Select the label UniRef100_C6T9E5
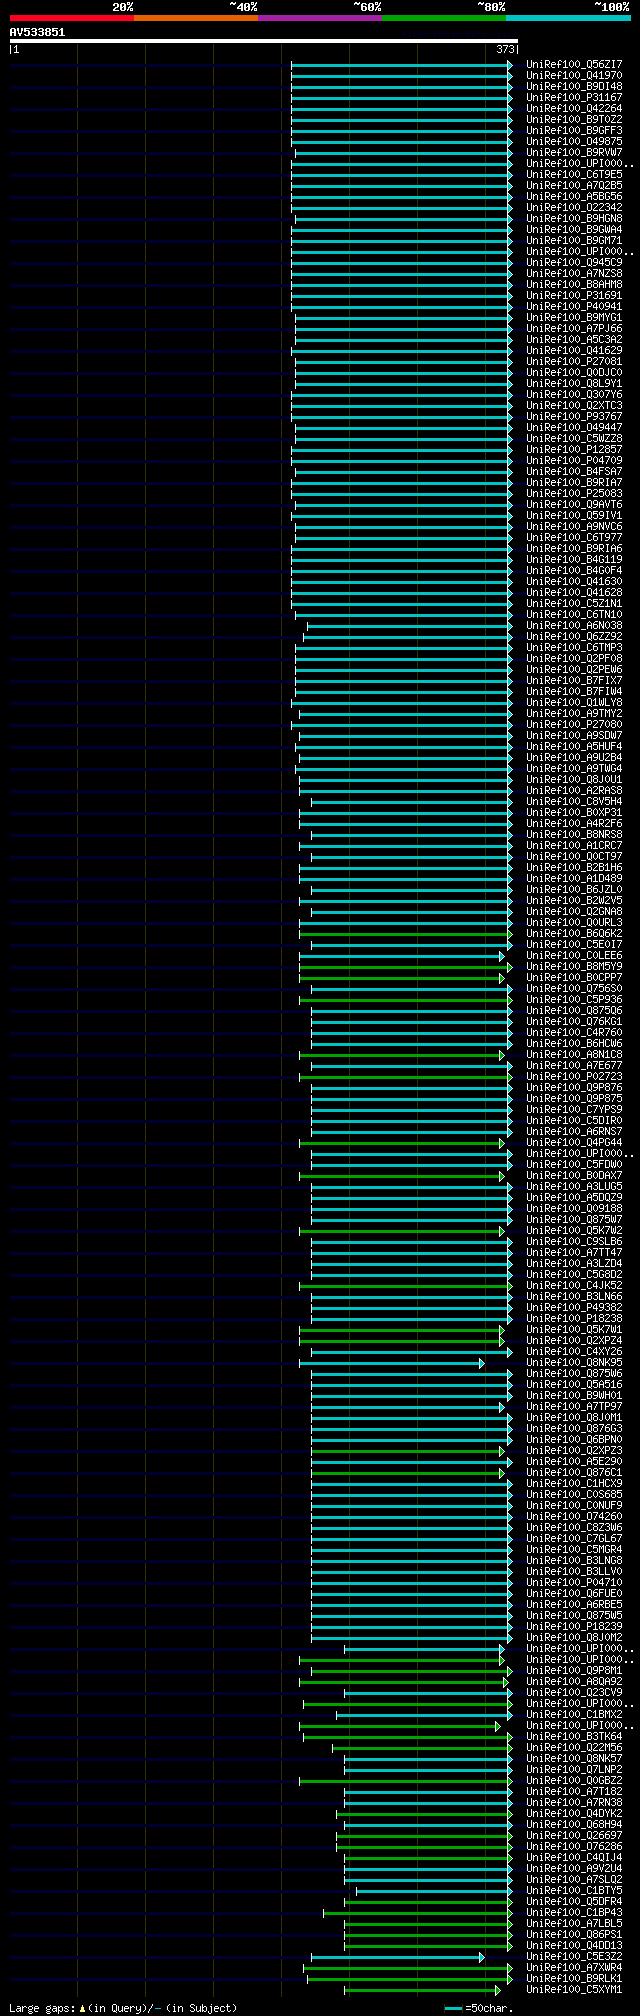This screenshot has width=640, height=2016. [574, 174]
